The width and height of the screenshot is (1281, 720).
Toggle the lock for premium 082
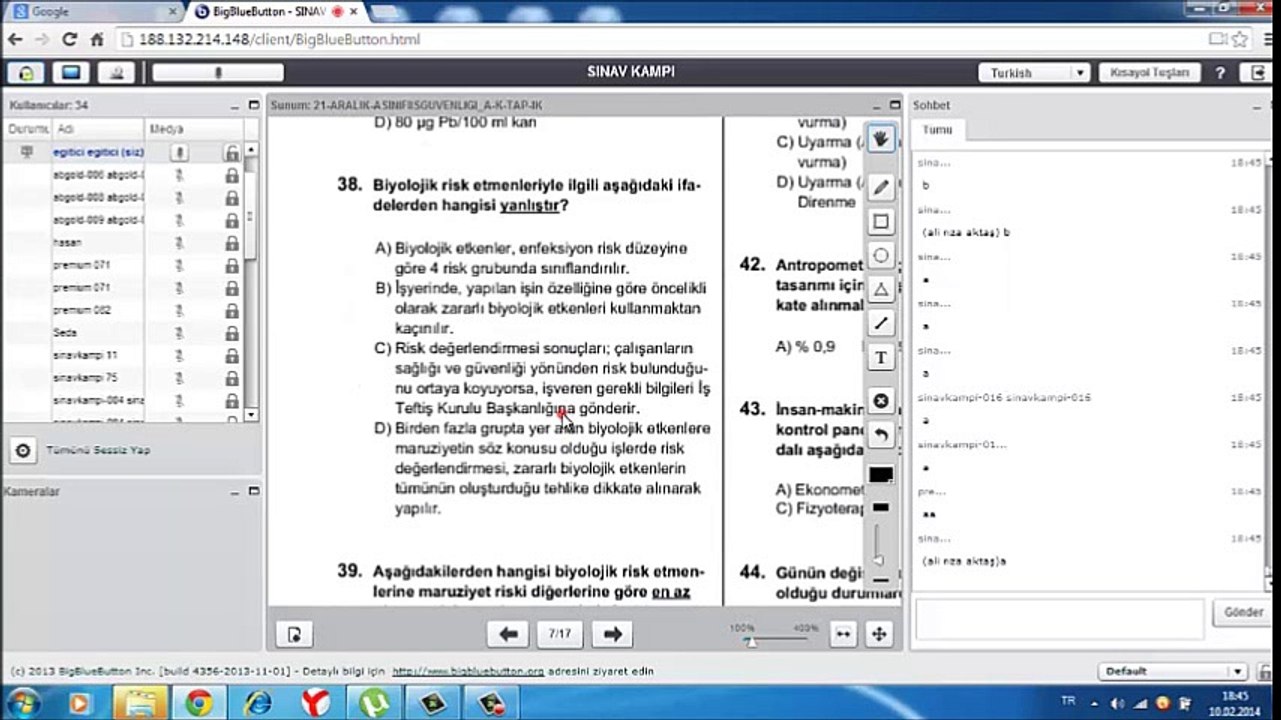(232, 310)
